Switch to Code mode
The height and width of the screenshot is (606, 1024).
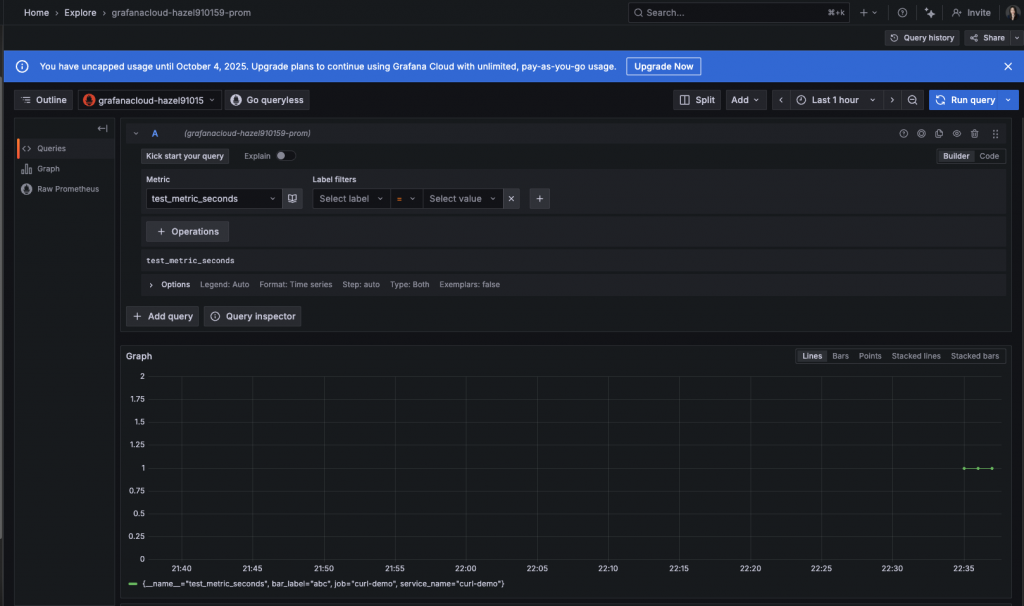tap(989, 156)
